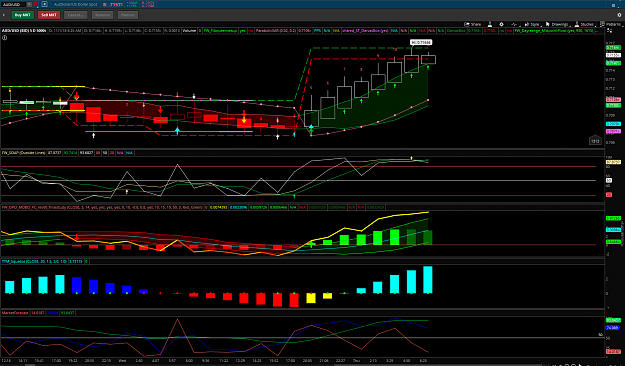Click the TTM_Squeeze study label

tap(34, 262)
